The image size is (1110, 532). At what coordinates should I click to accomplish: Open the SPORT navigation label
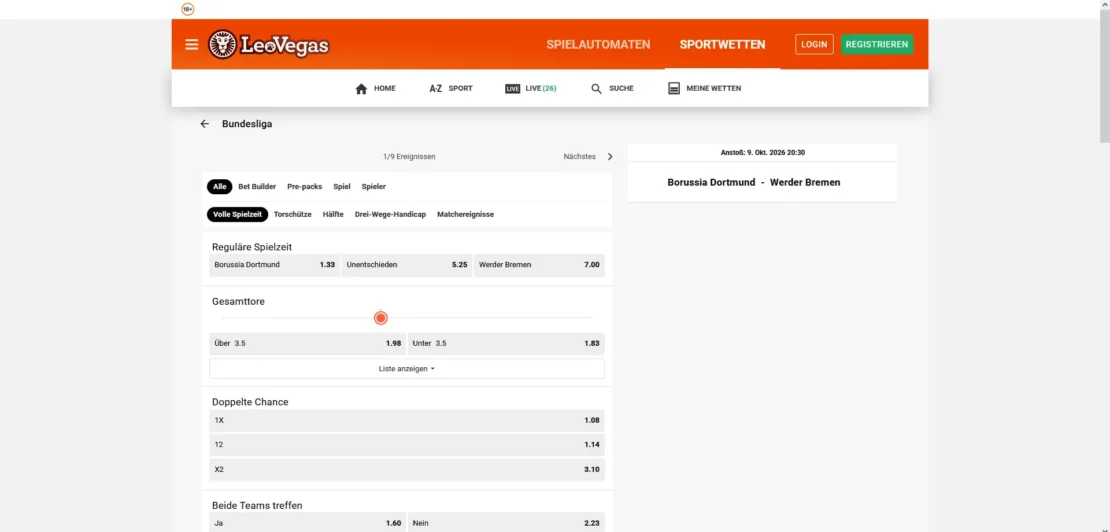461,88
